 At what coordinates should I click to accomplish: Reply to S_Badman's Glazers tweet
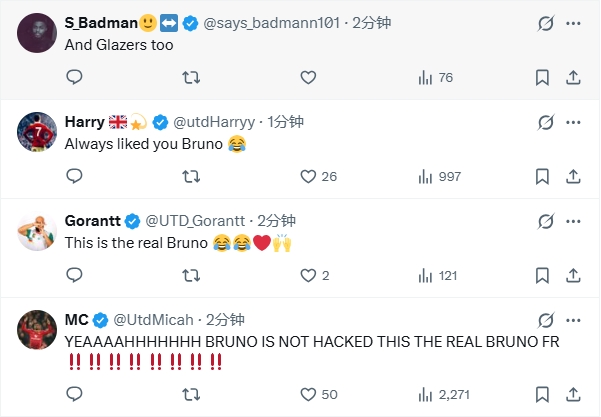74,77
